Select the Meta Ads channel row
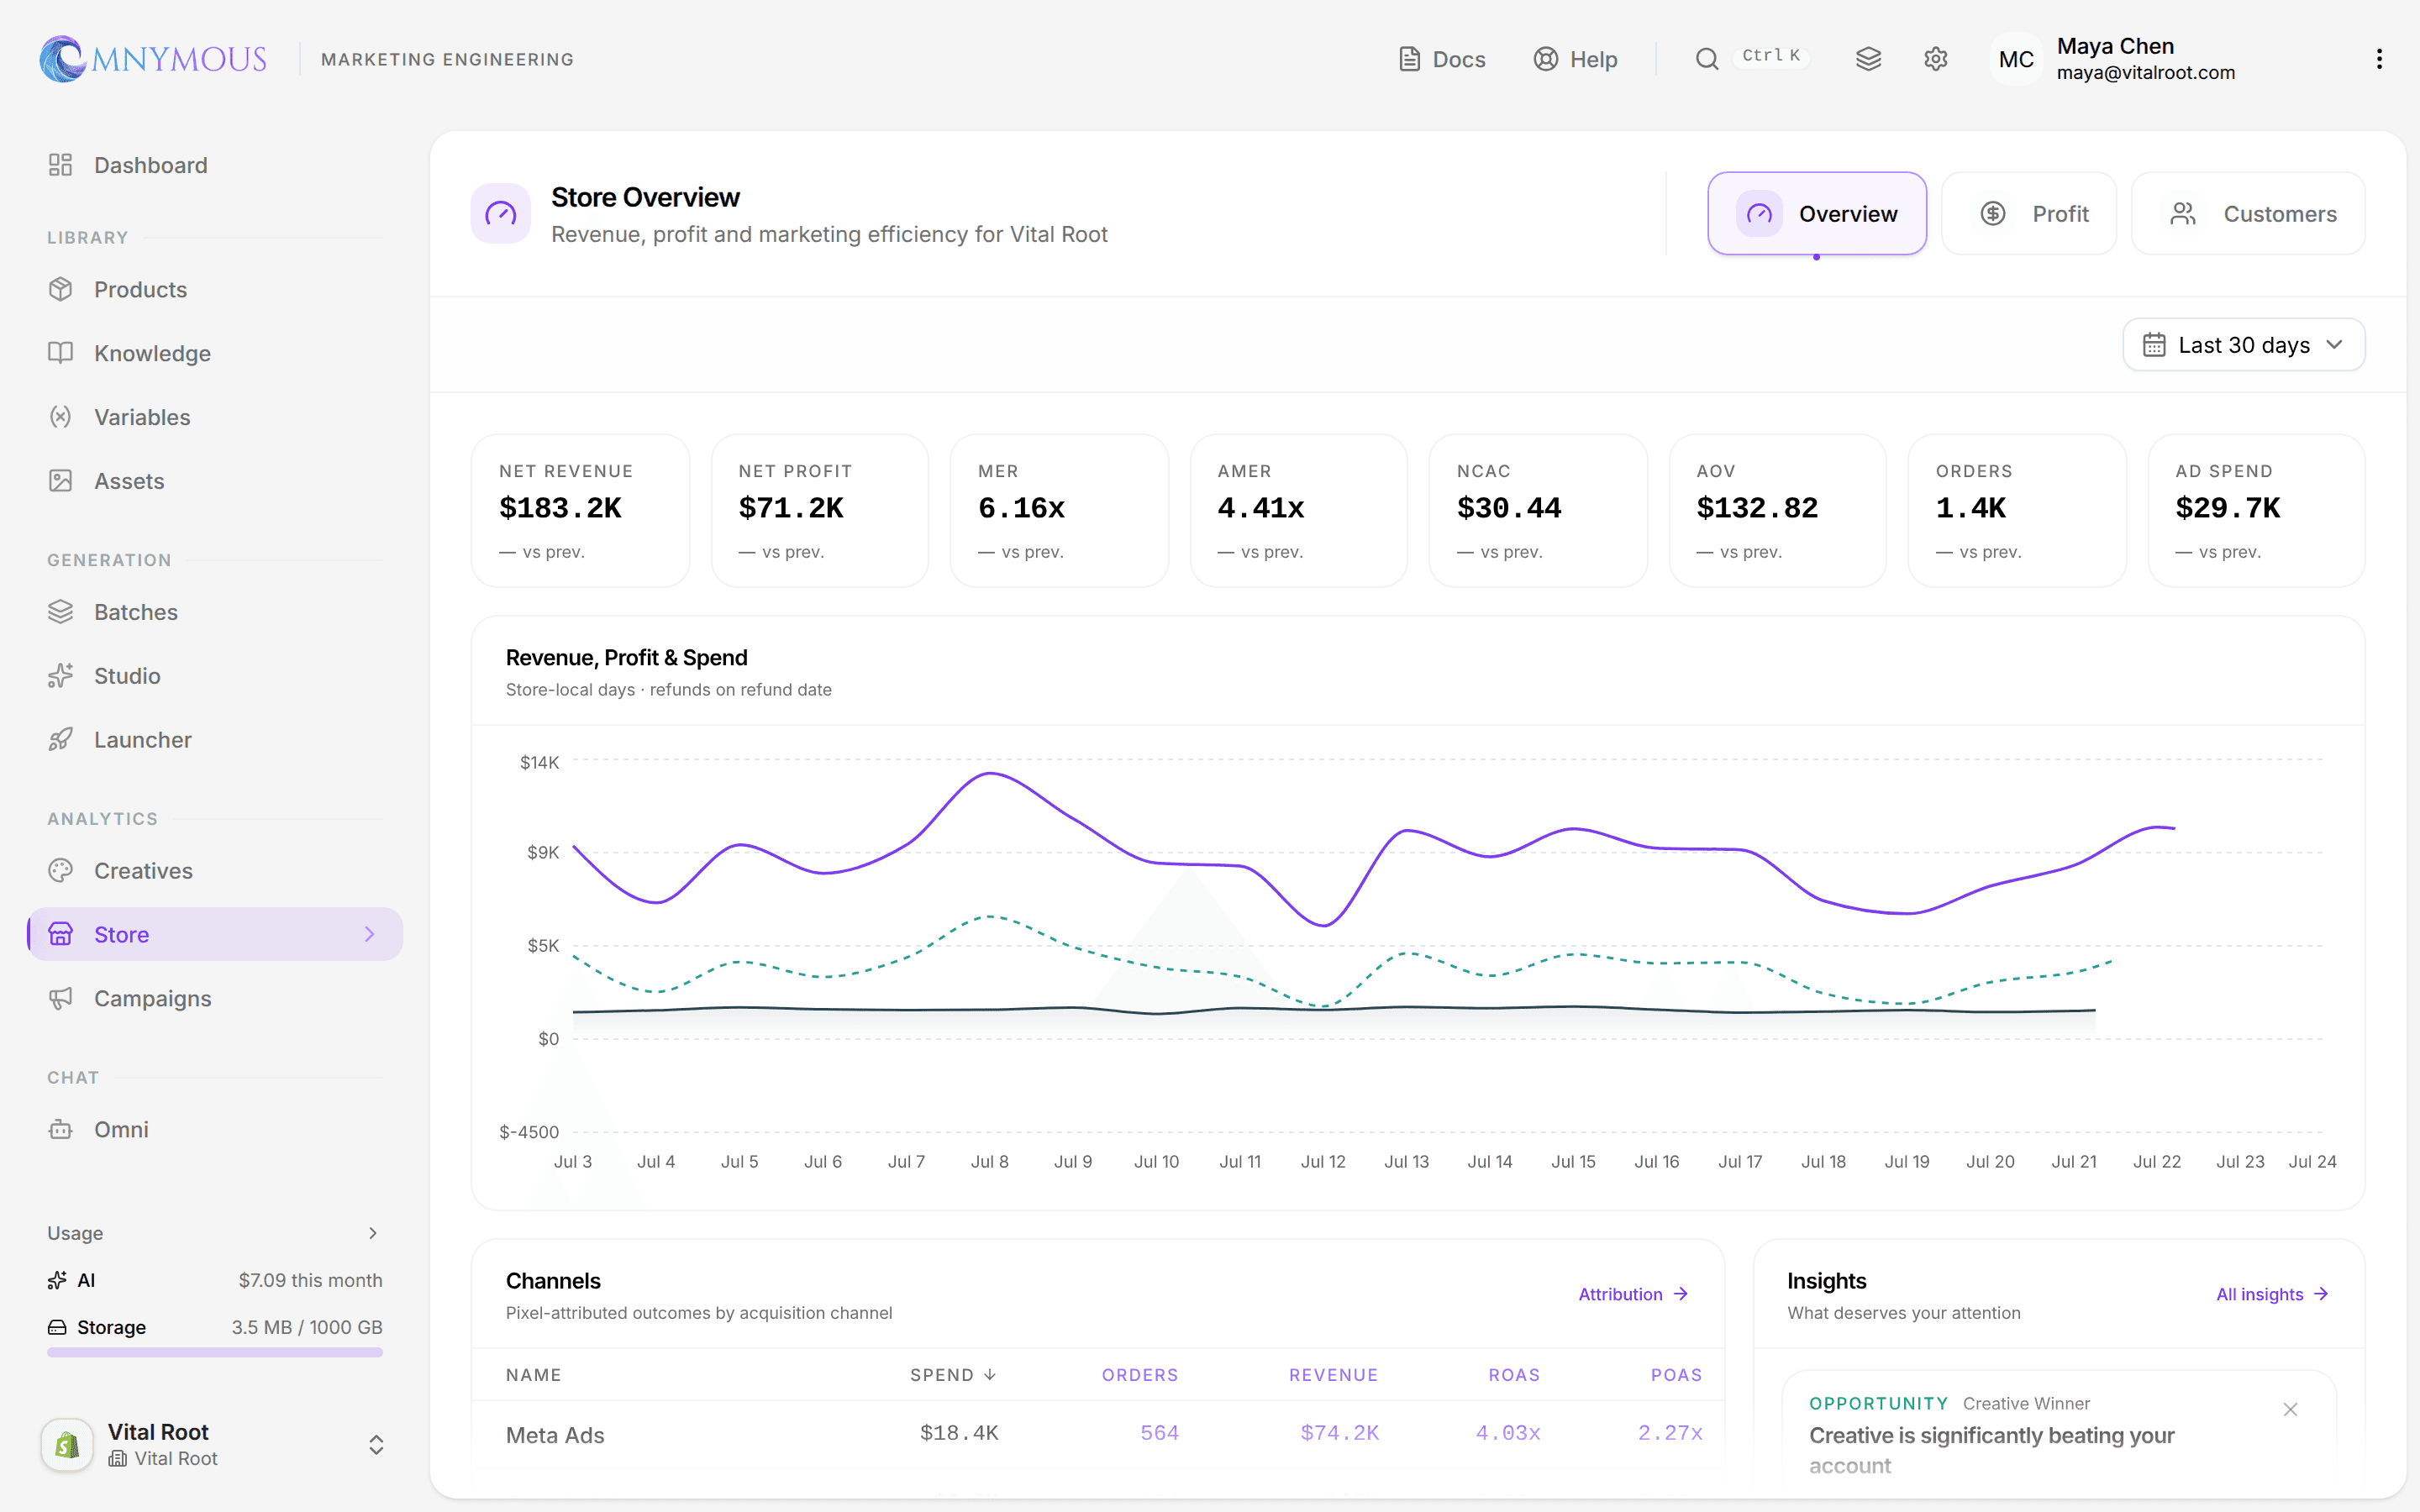Image resolution: width=2420 pixels, height=1512 pixels. pos(1098,1434)
